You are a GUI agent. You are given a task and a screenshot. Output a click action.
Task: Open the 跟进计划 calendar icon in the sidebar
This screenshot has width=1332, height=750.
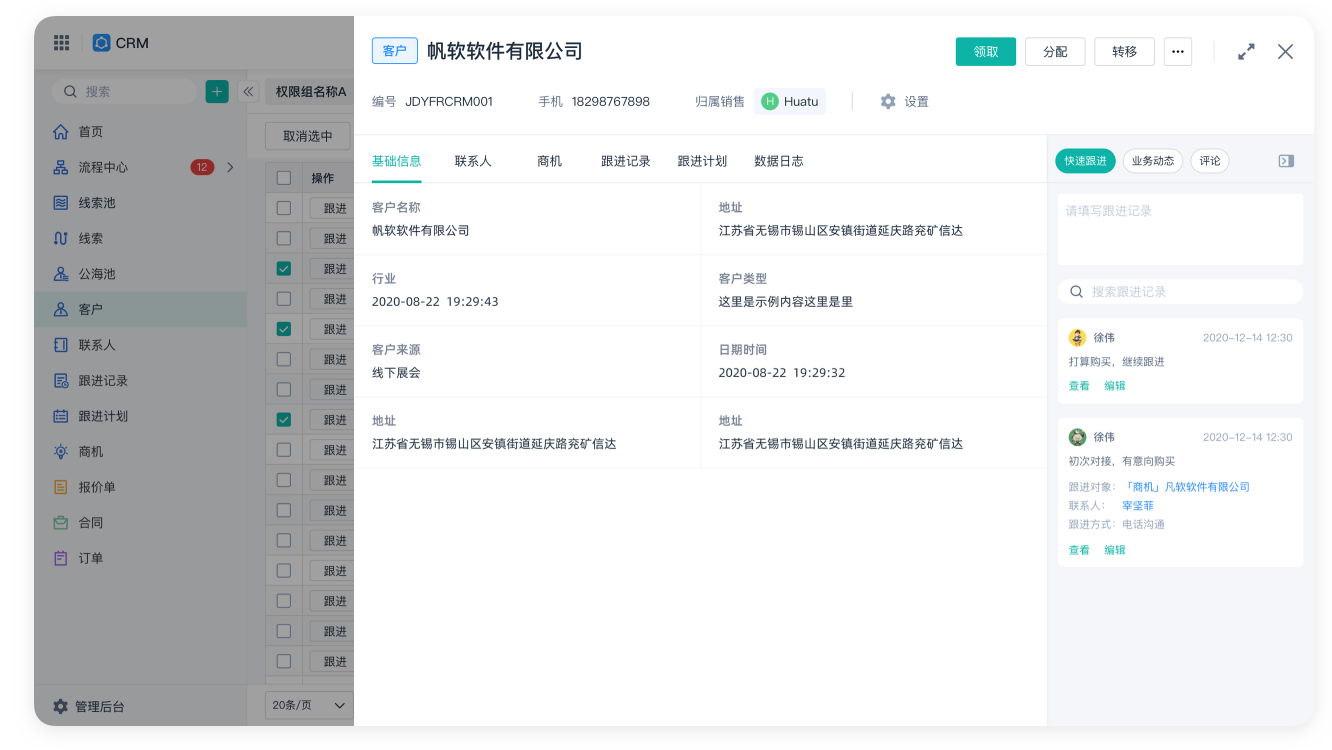point(61,416)
